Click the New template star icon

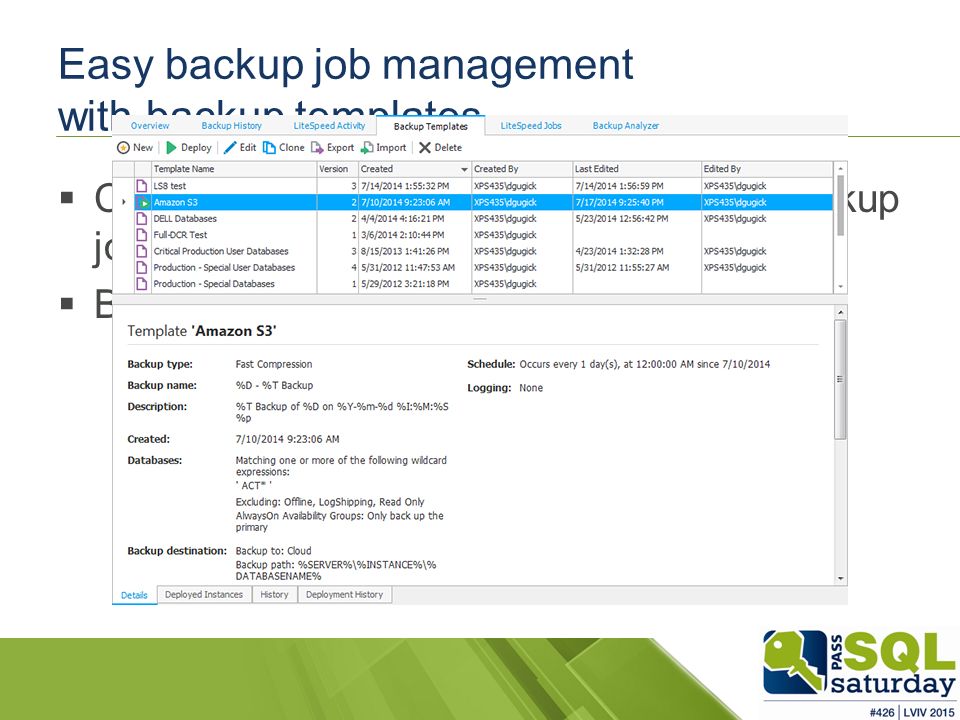123,148
